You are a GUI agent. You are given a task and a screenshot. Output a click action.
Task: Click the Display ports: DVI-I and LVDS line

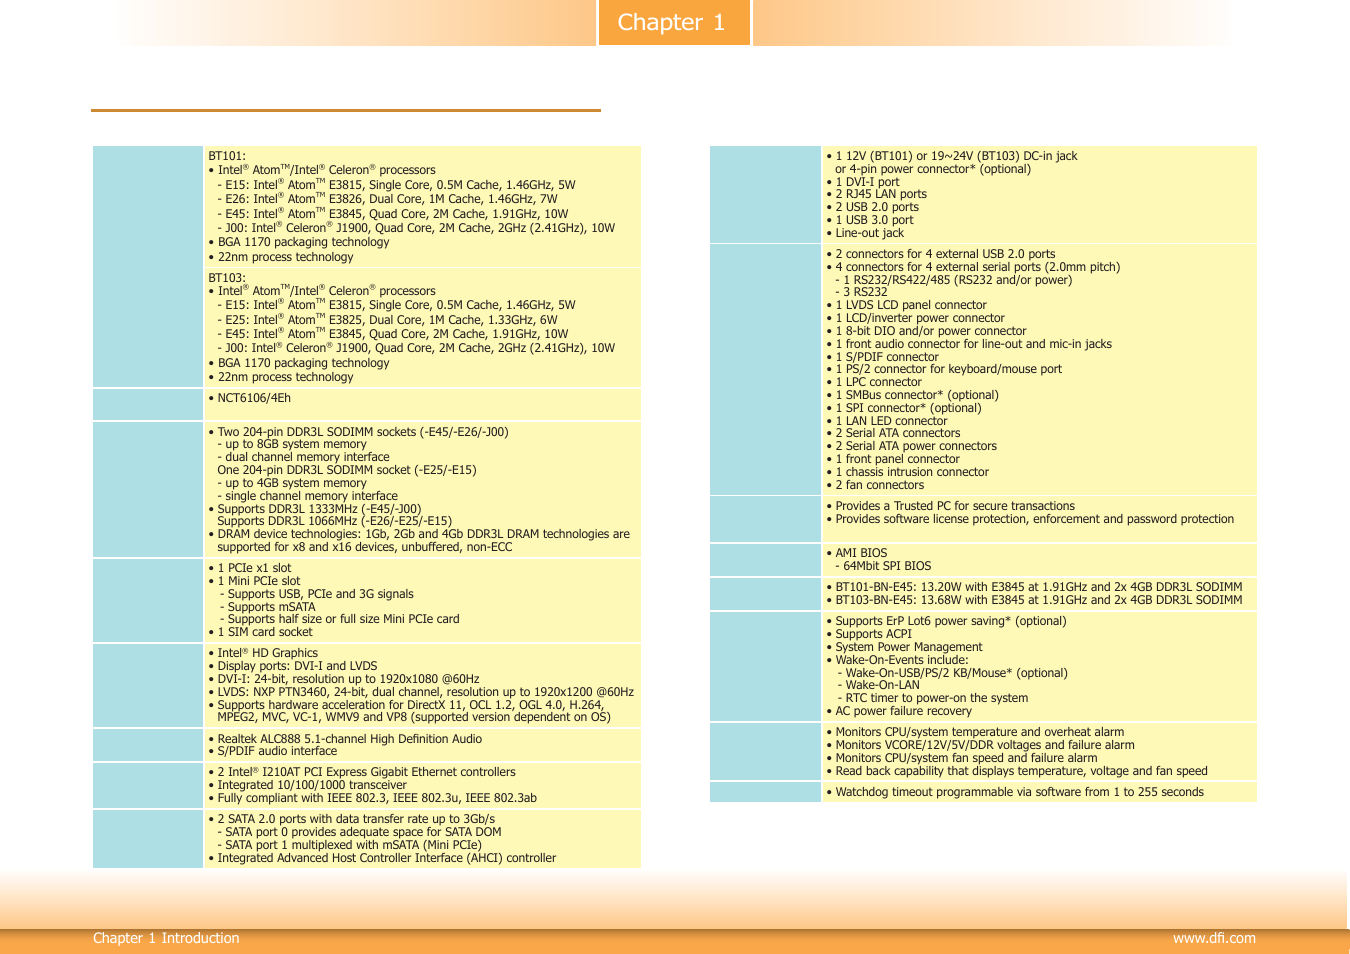[293, 666]
